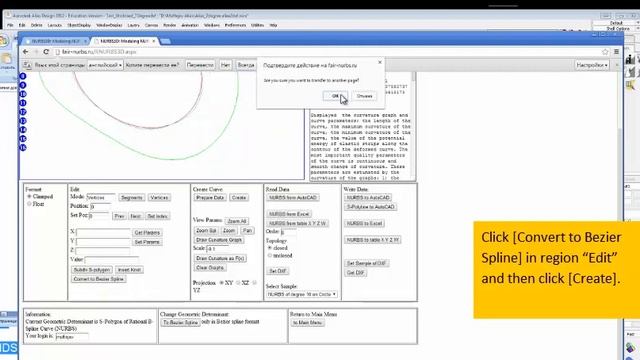
Task: Open a new browser tab
Action: coord(165,41)
